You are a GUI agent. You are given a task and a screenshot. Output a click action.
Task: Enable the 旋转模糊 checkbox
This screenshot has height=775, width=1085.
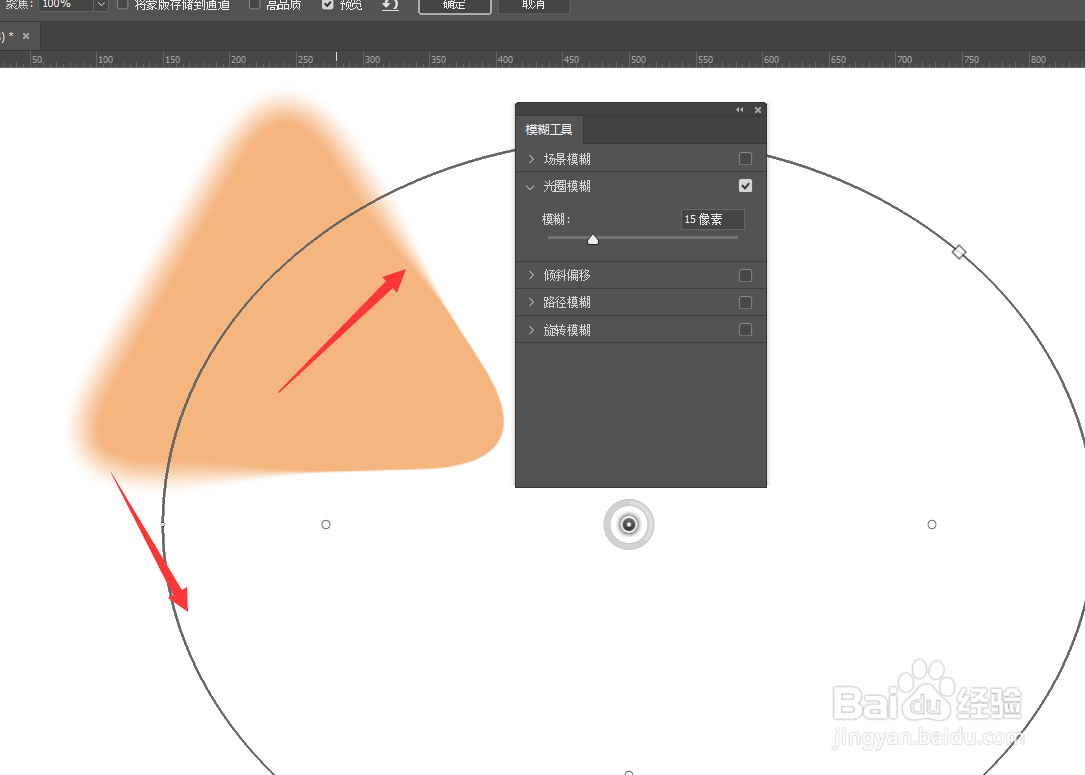[745, 329]
